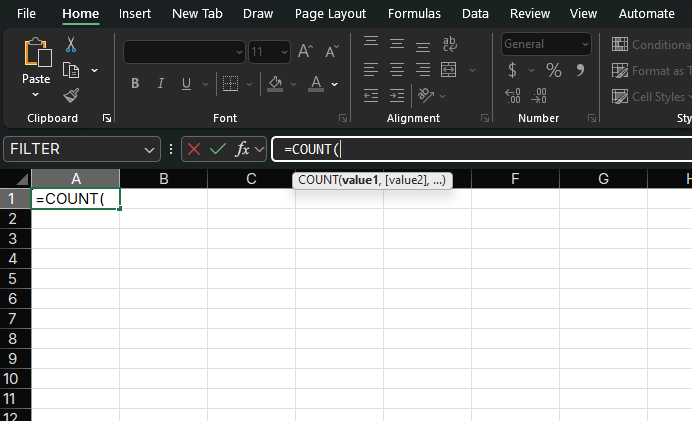Switch to the Formulas tab
692x421 pixels.
[x=414, y=14]
